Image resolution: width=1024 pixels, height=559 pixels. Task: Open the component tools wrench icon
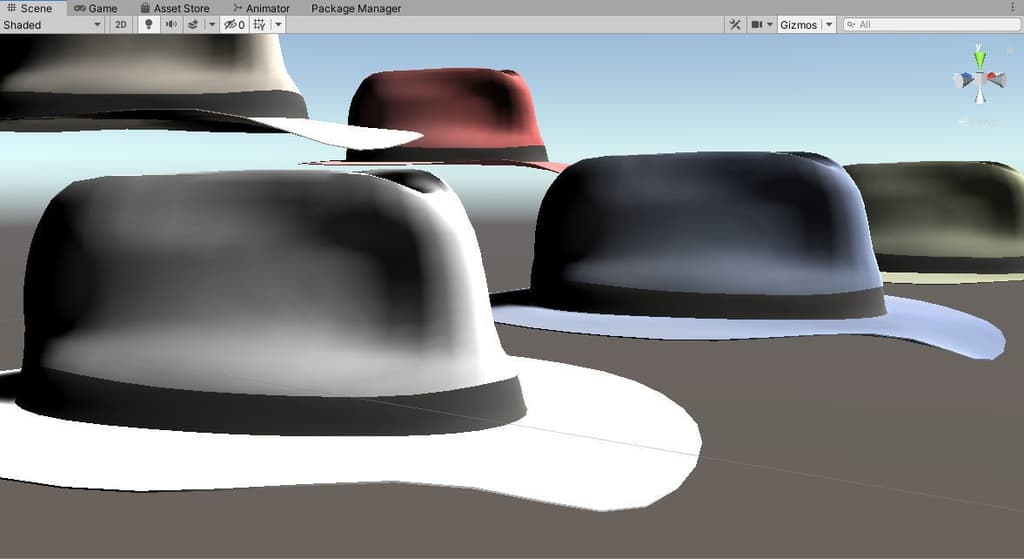(735, 25)
